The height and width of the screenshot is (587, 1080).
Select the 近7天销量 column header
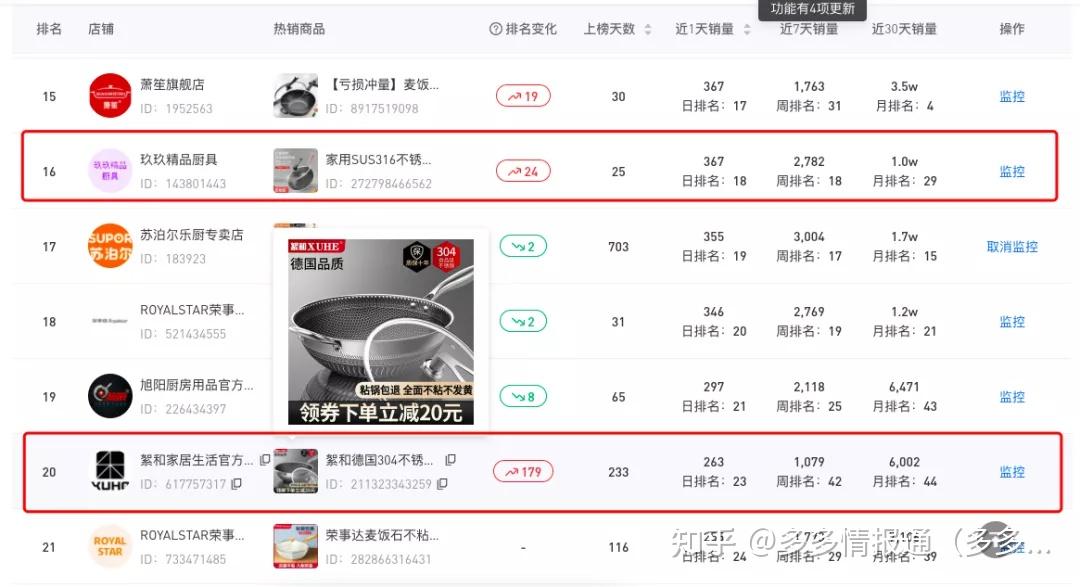pos(809,29)
